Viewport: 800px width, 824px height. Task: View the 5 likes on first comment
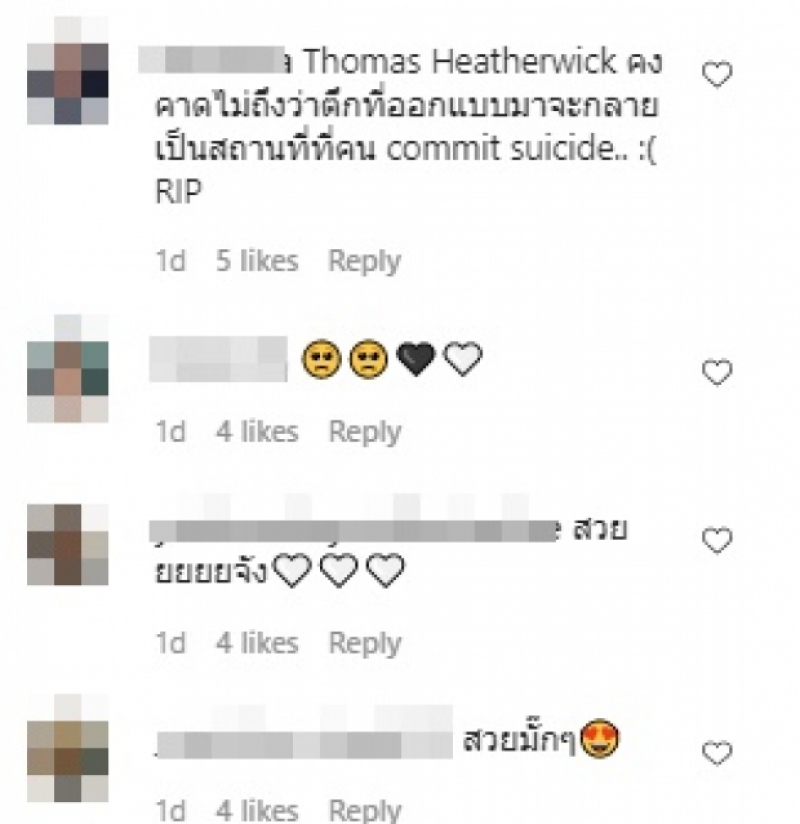257,261
